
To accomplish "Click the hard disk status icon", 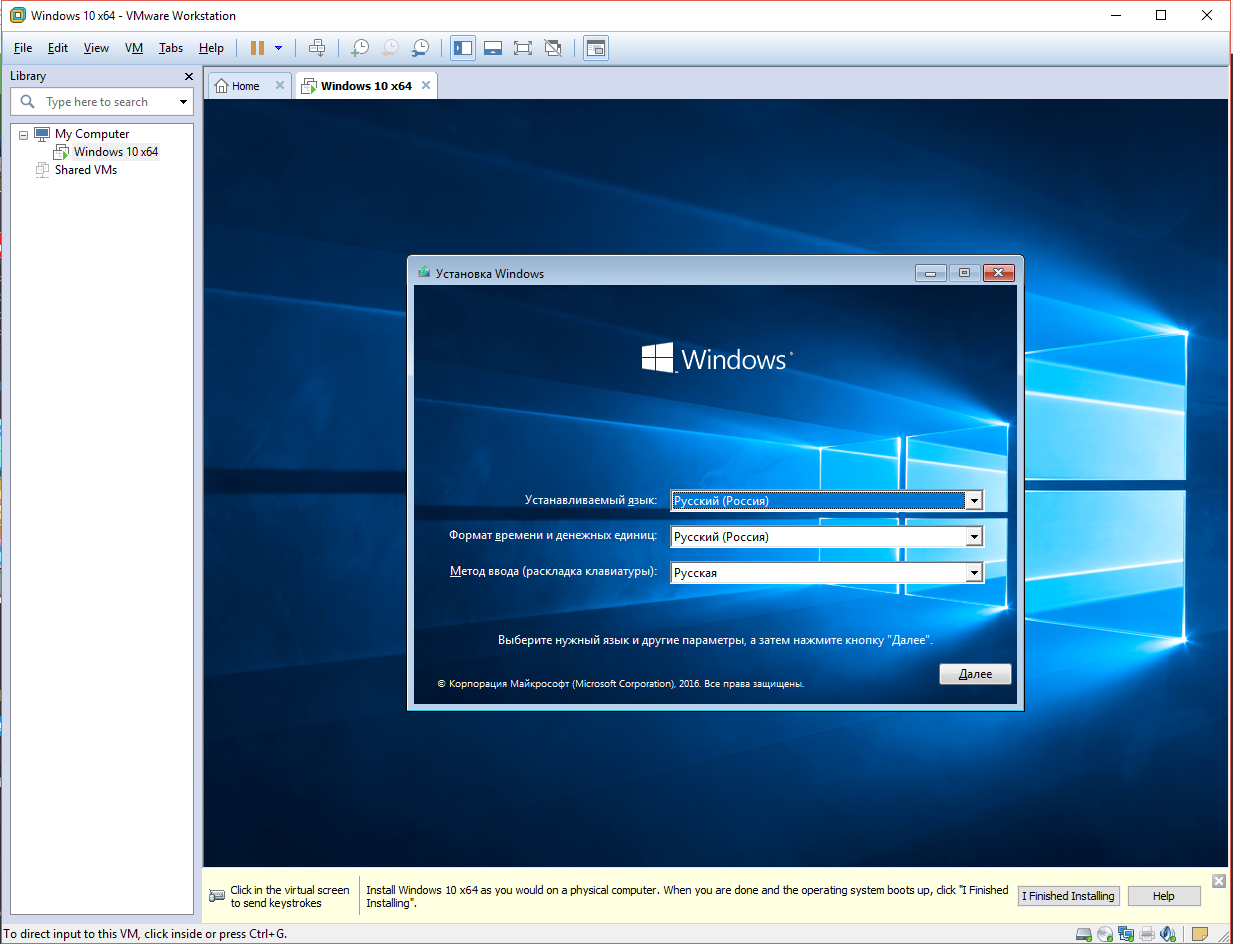I will (1084, 934).
